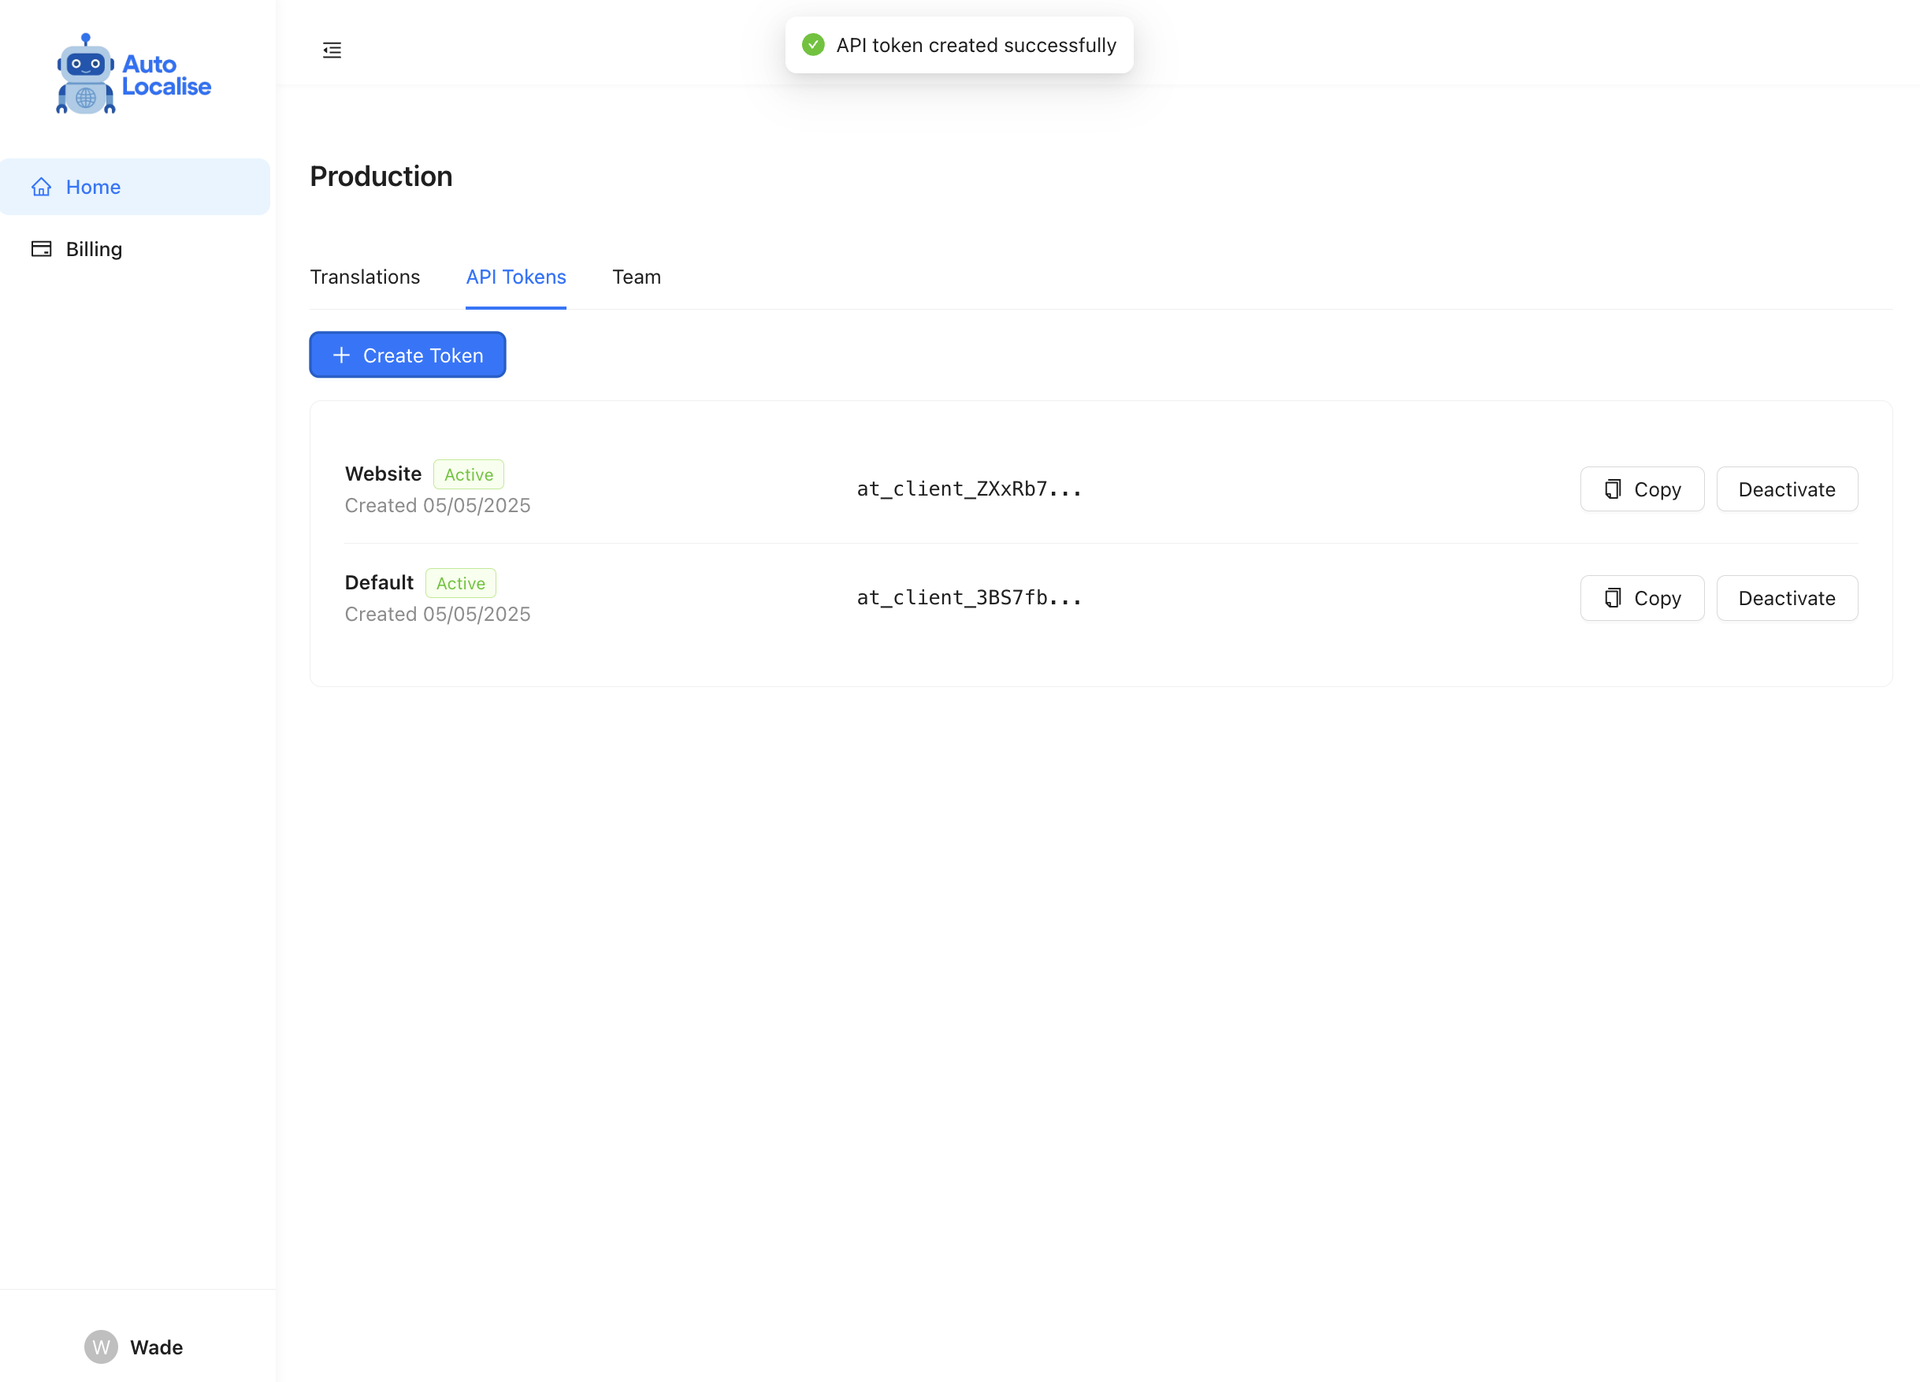Select the API Tokens tab
This screenshot has width=1920, height=1382.
[516, 277]
